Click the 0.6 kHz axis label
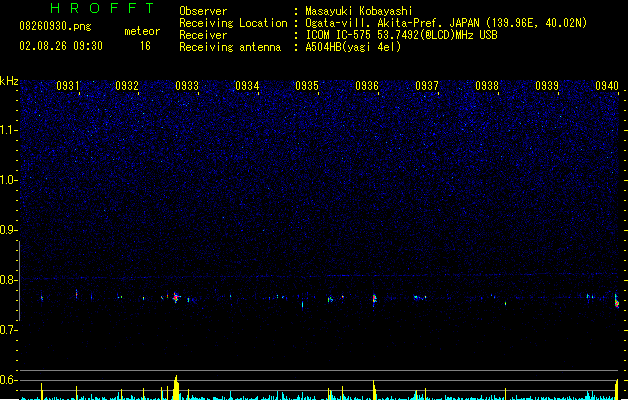The height and width of the screenshot is (400, 629). click(8, 380)
